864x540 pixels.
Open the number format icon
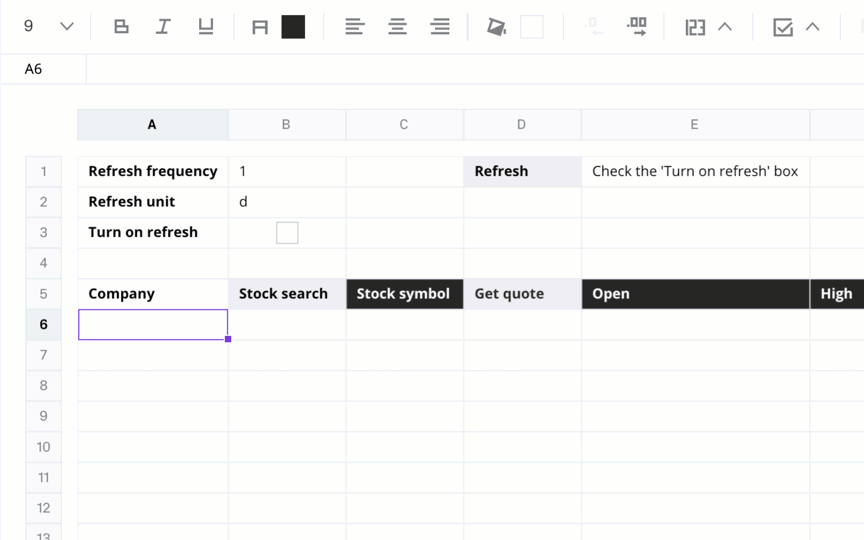coord(695,27)
